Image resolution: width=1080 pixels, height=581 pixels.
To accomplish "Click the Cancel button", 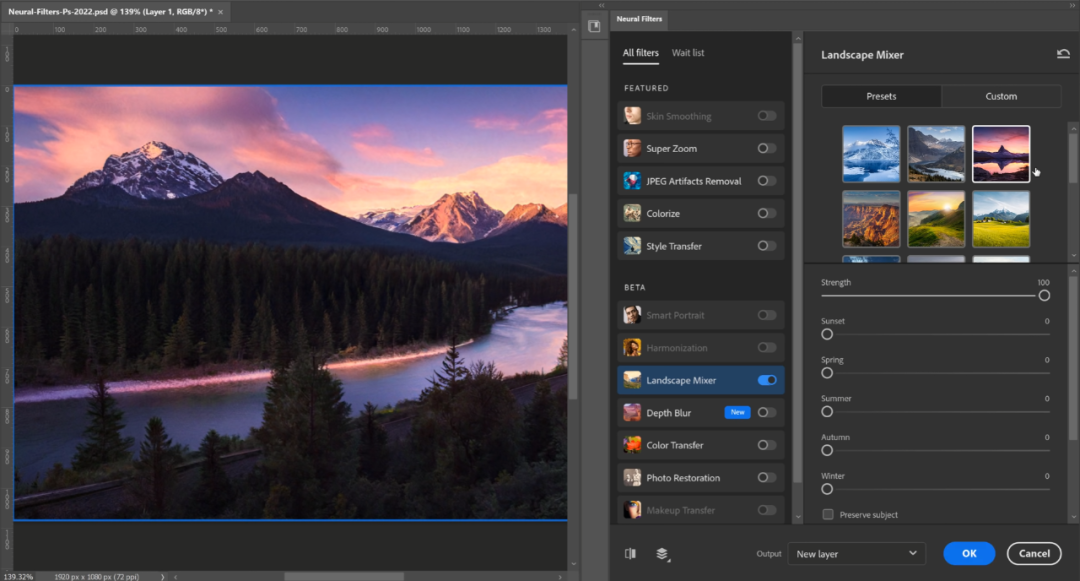I will (1033, 553).
